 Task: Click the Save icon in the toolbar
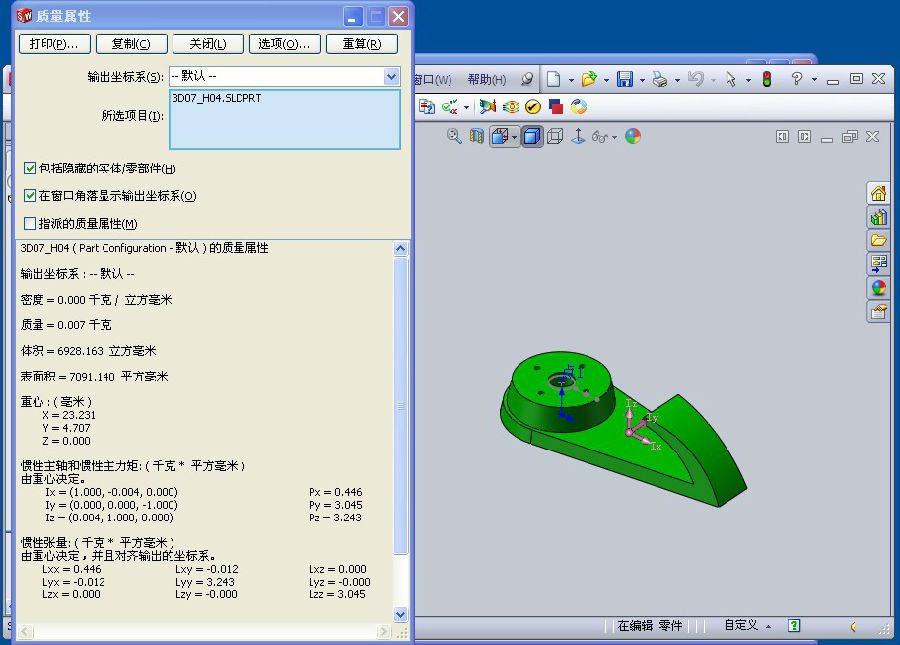(x=624, y=79)
